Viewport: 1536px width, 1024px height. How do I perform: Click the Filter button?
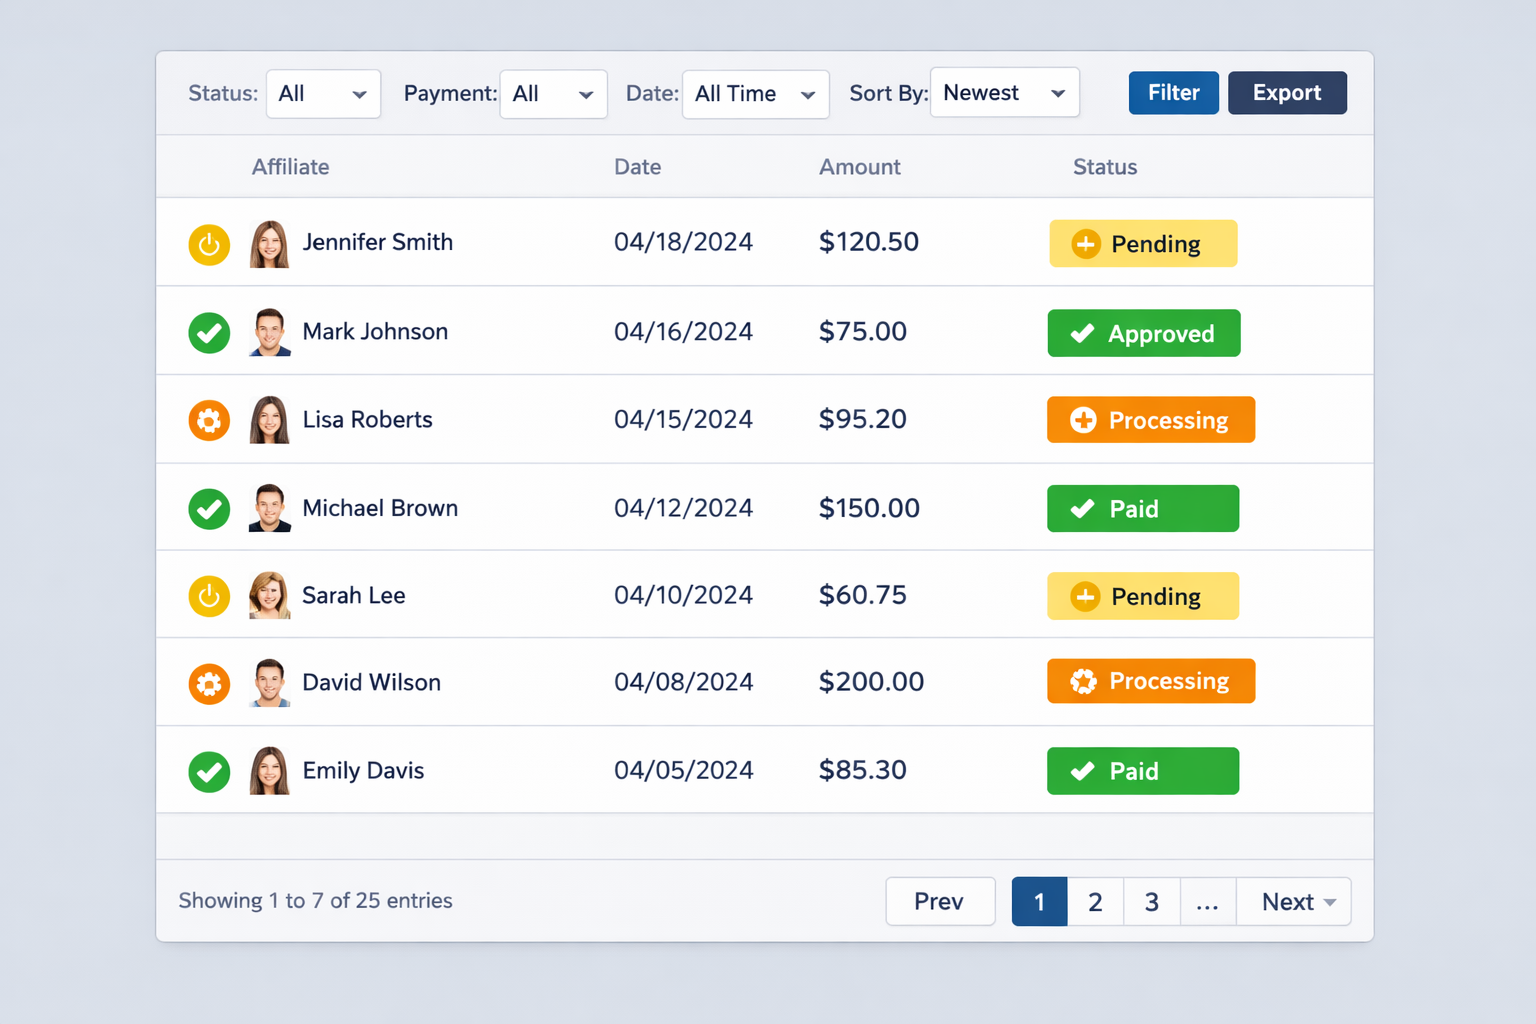pos(1173,92)
